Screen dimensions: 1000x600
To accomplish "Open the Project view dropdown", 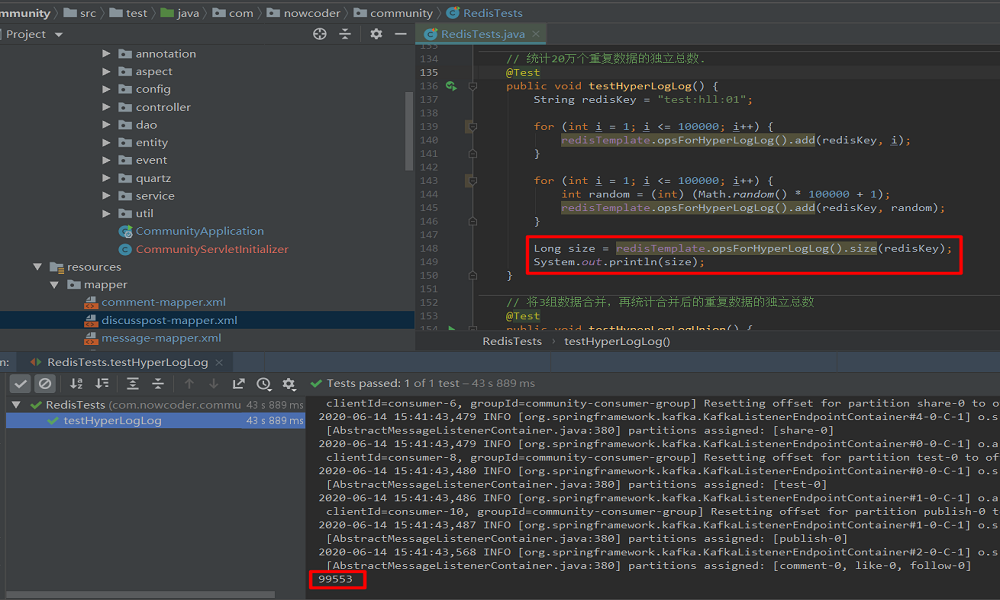I will [59, 34].
